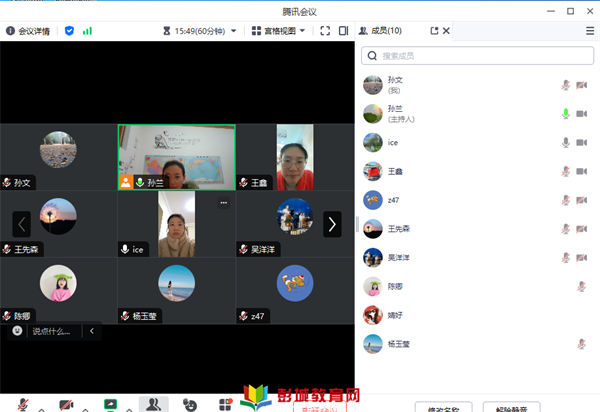600x412 pixels.
Task: Select member 王先森 in the list
Action: (x=477, y=228)
